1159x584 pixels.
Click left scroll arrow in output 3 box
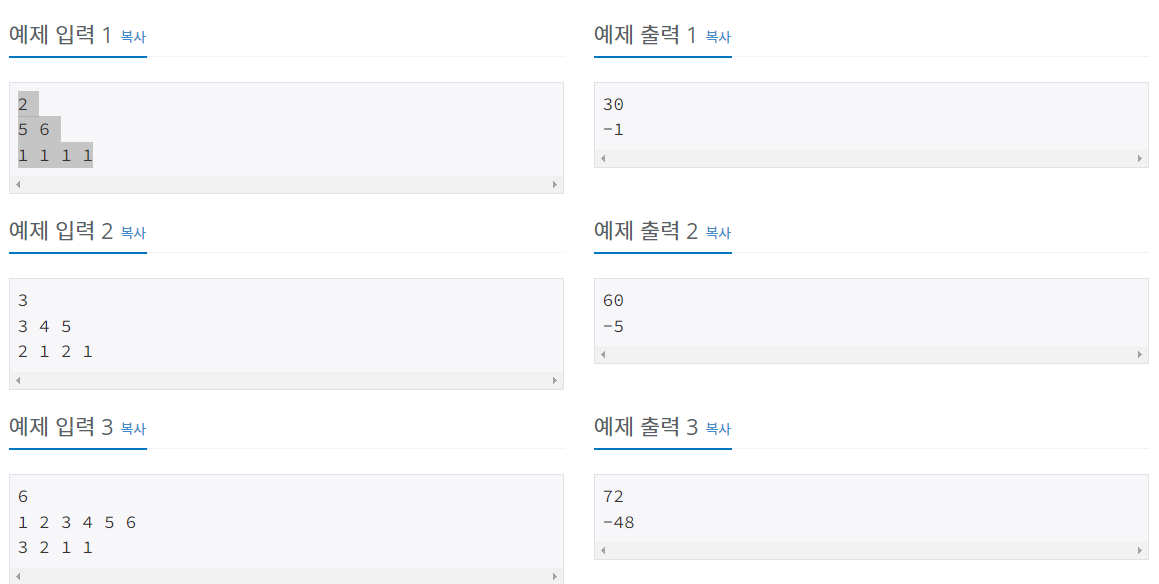click(x=603, y=551)
